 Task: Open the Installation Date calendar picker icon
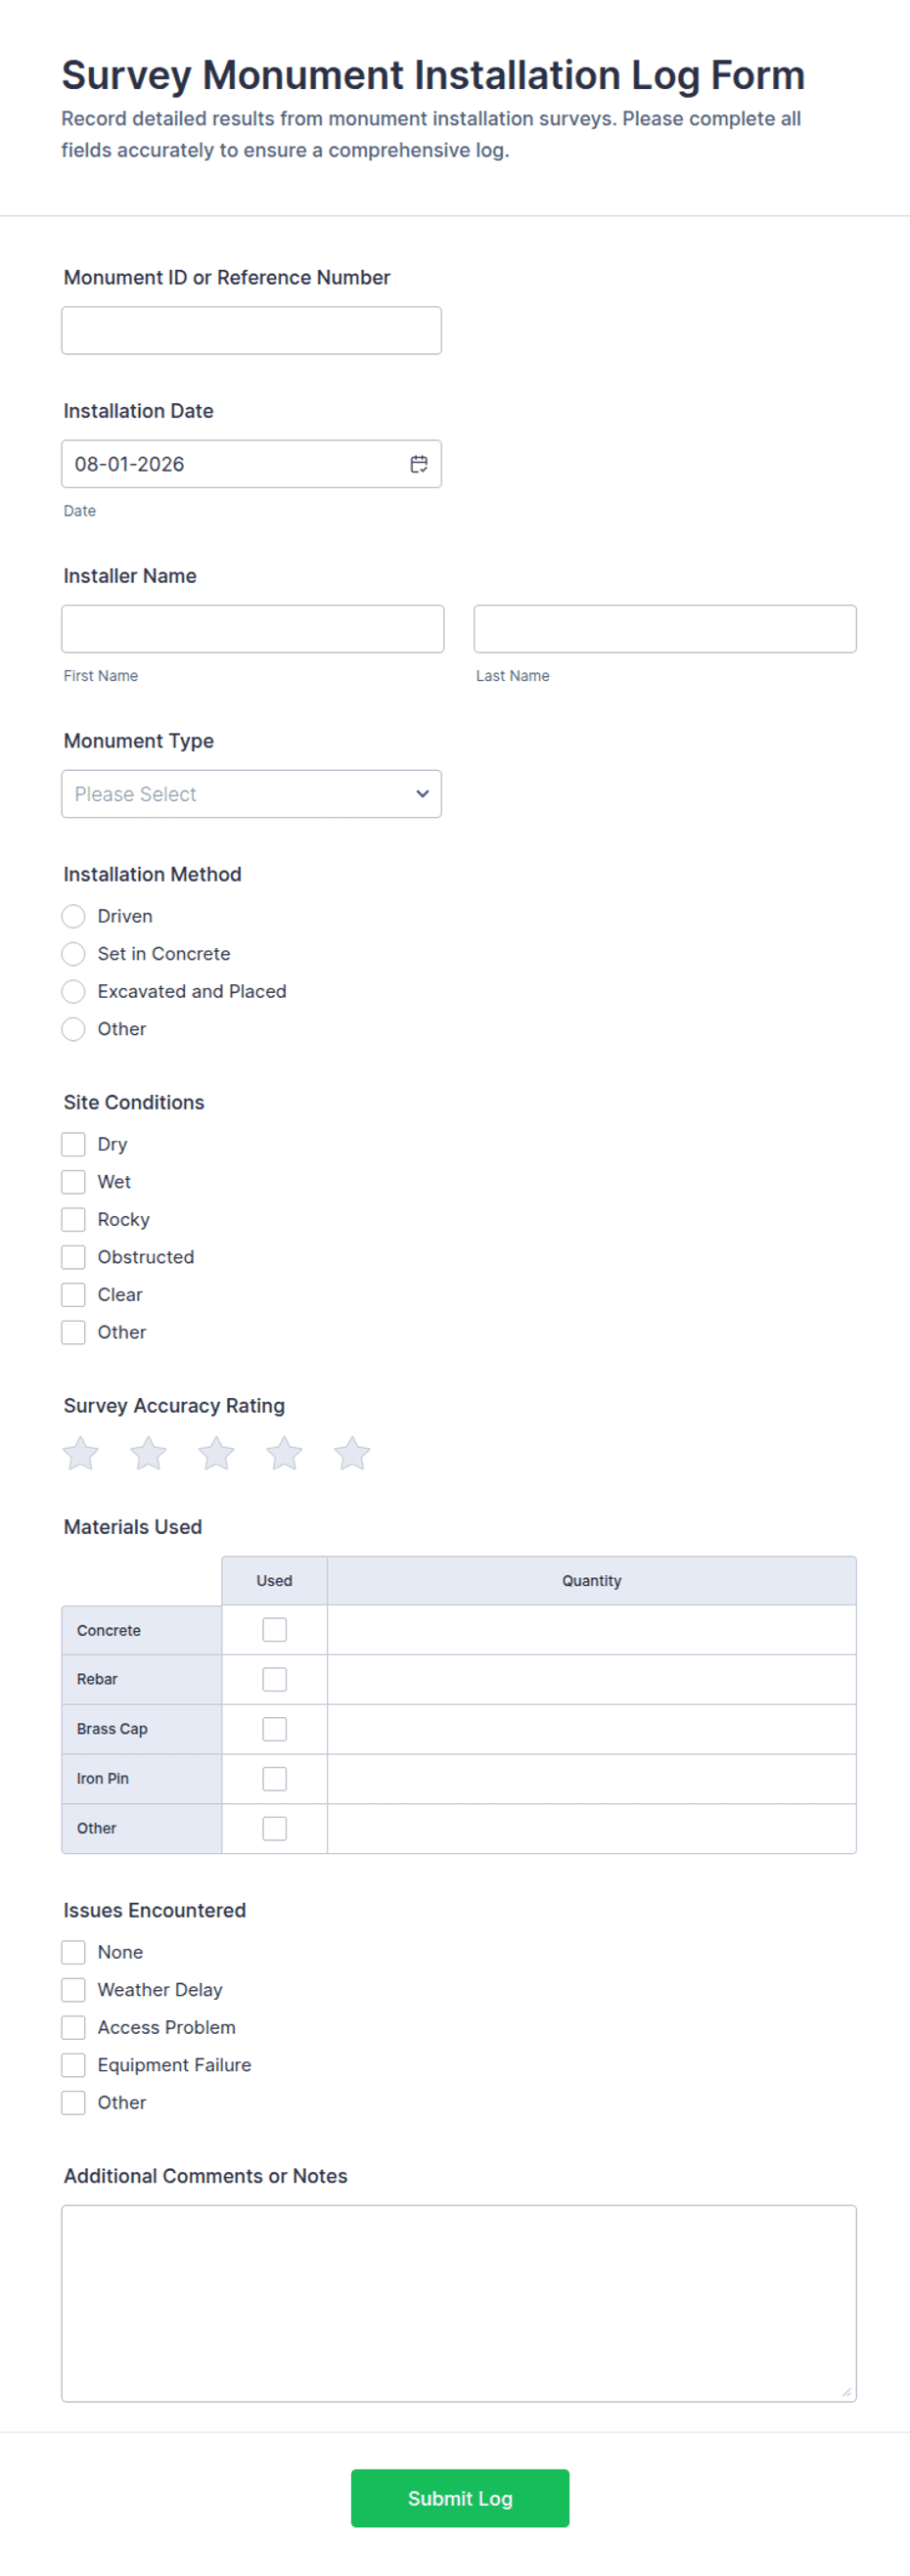[419, 464]
